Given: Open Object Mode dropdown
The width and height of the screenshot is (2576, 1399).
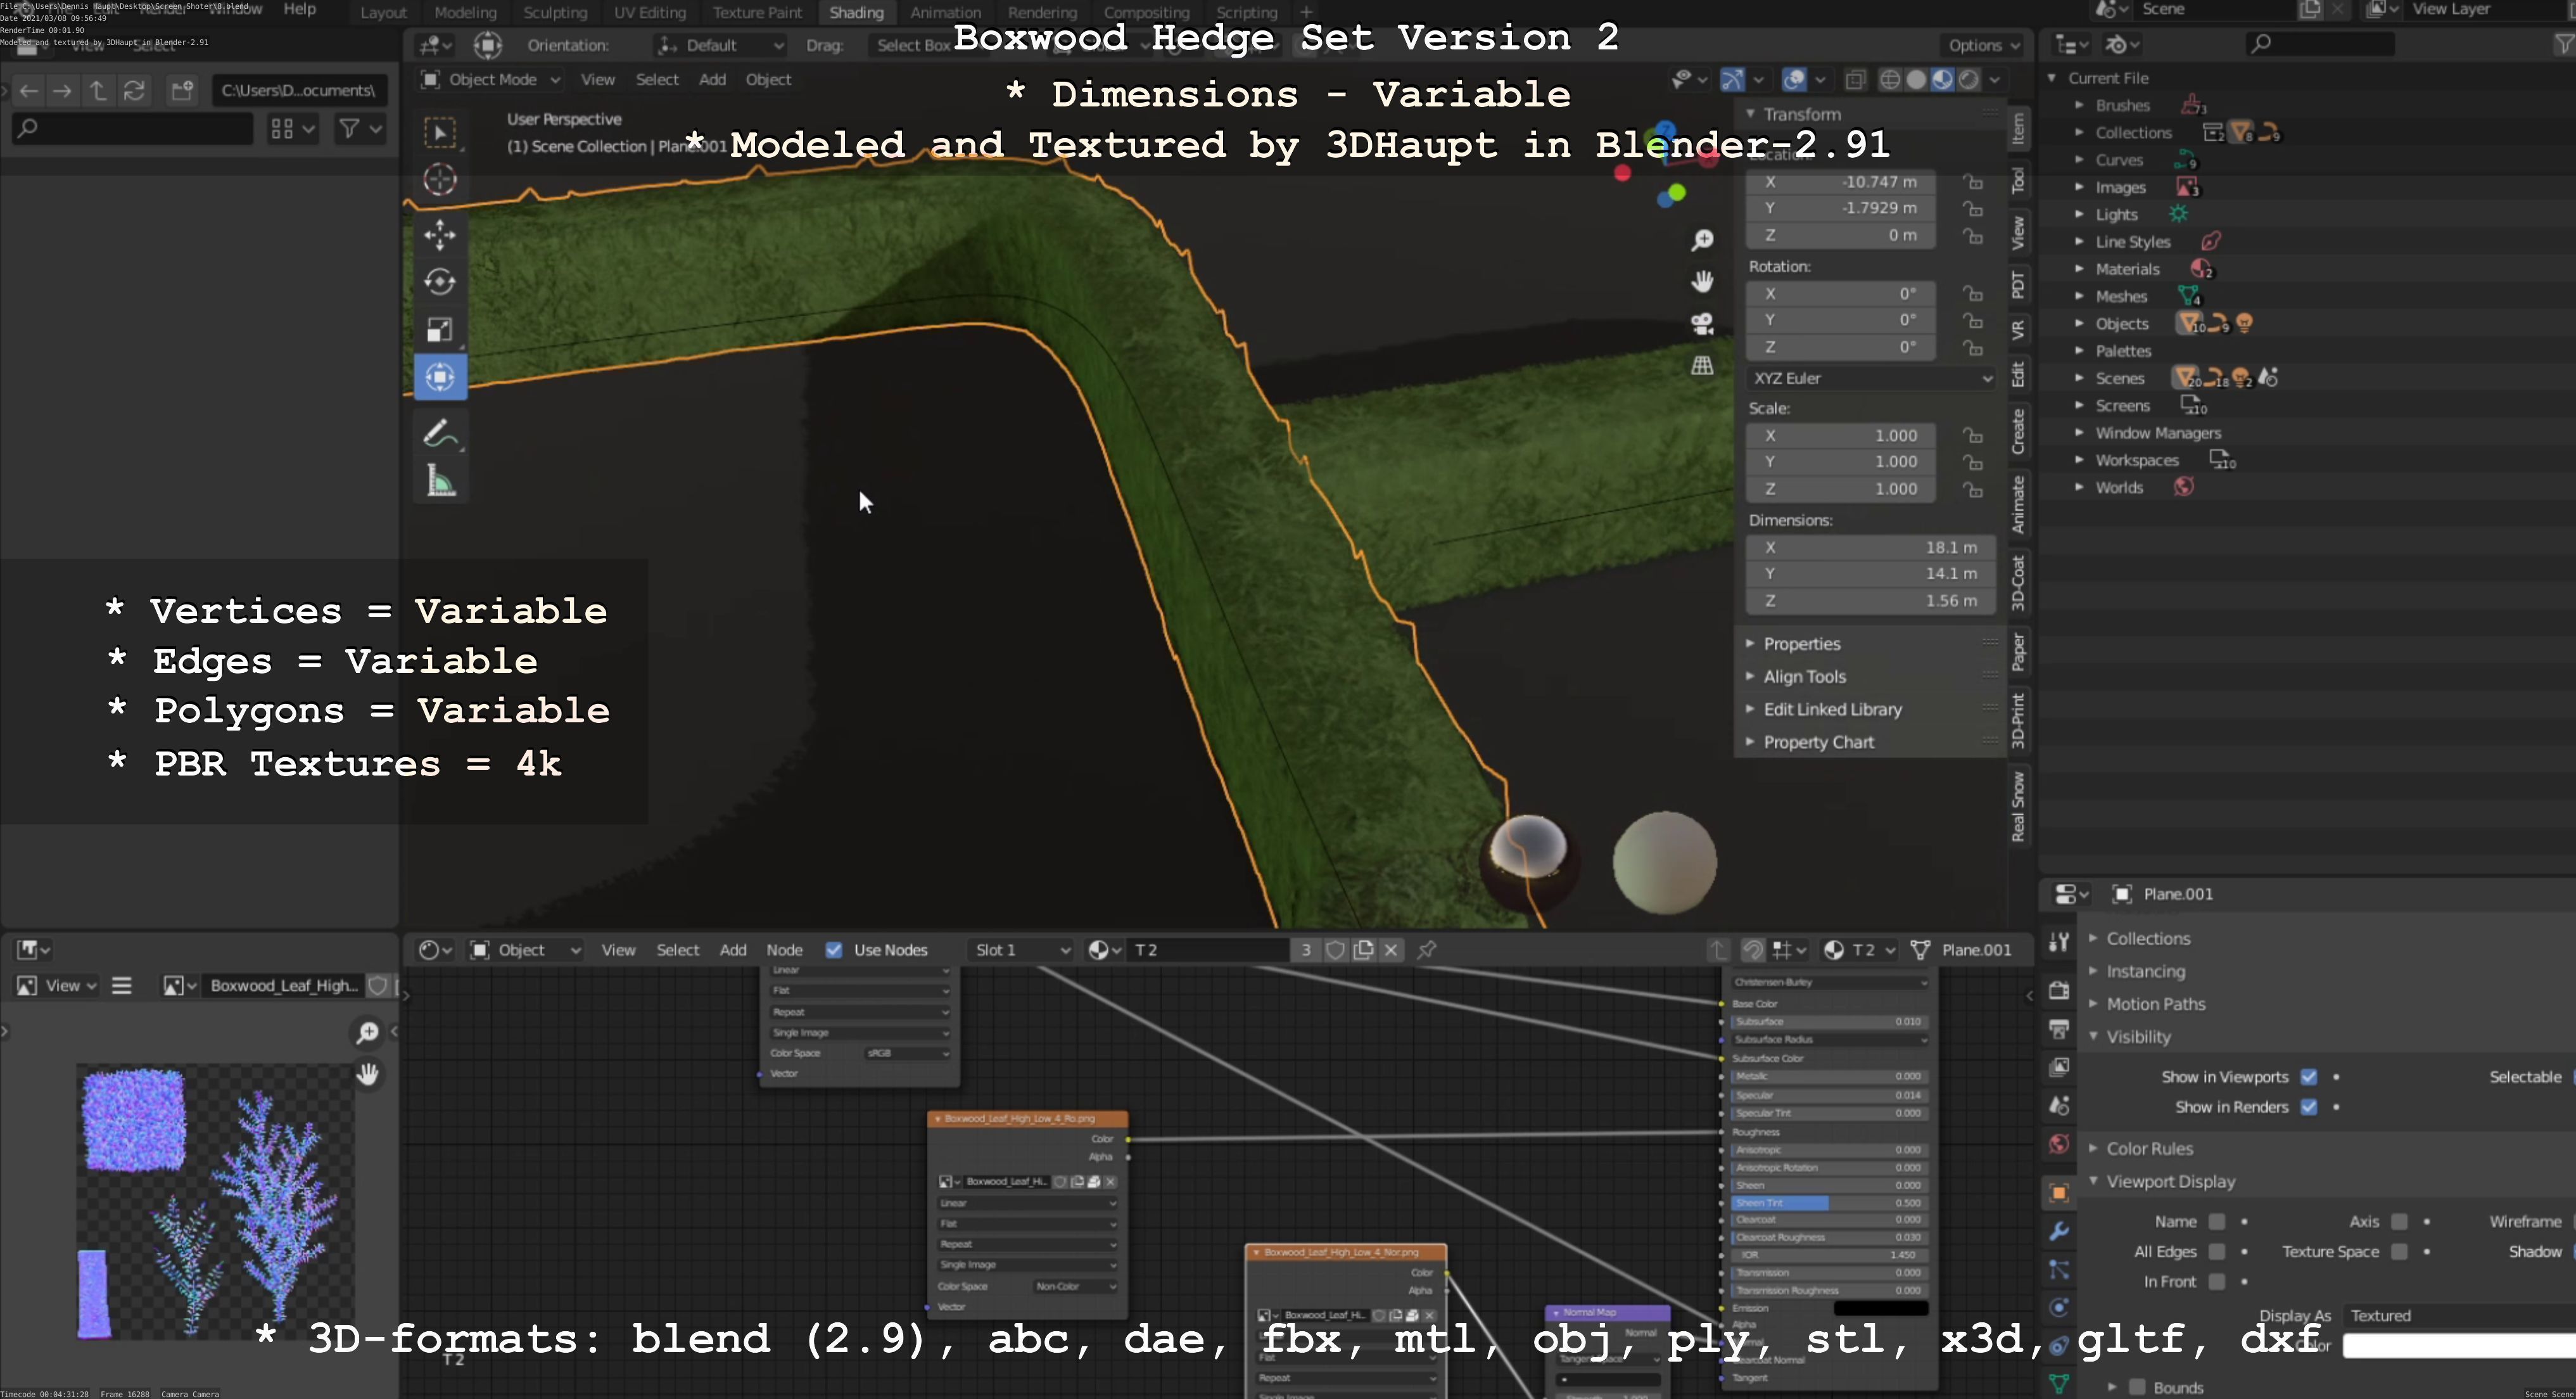Looking at the screenshot, I should 490,80.
